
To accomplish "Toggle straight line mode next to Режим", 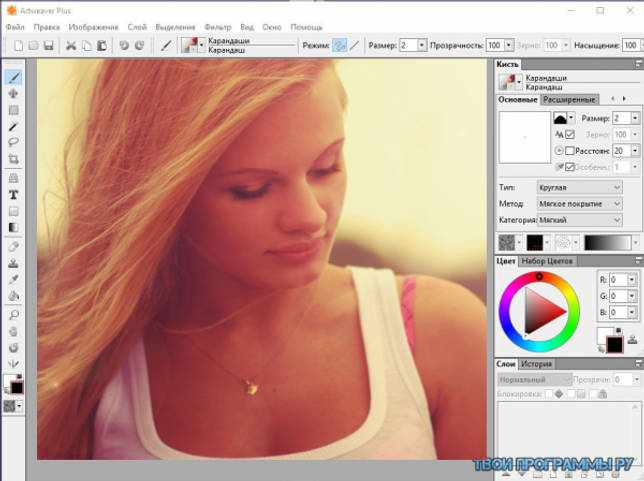I will [354, 45].
